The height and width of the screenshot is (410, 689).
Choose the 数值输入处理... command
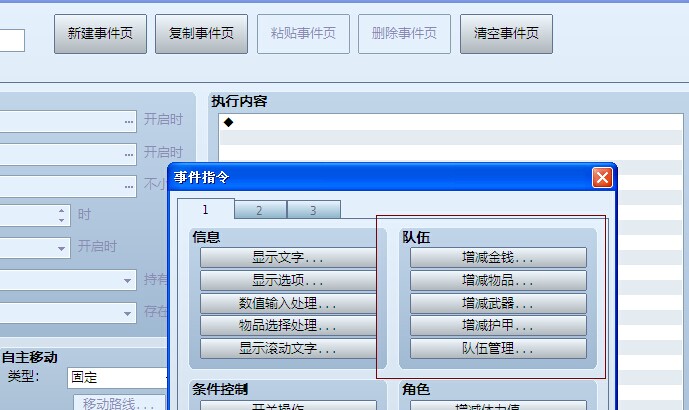click(x=288, y=303)
